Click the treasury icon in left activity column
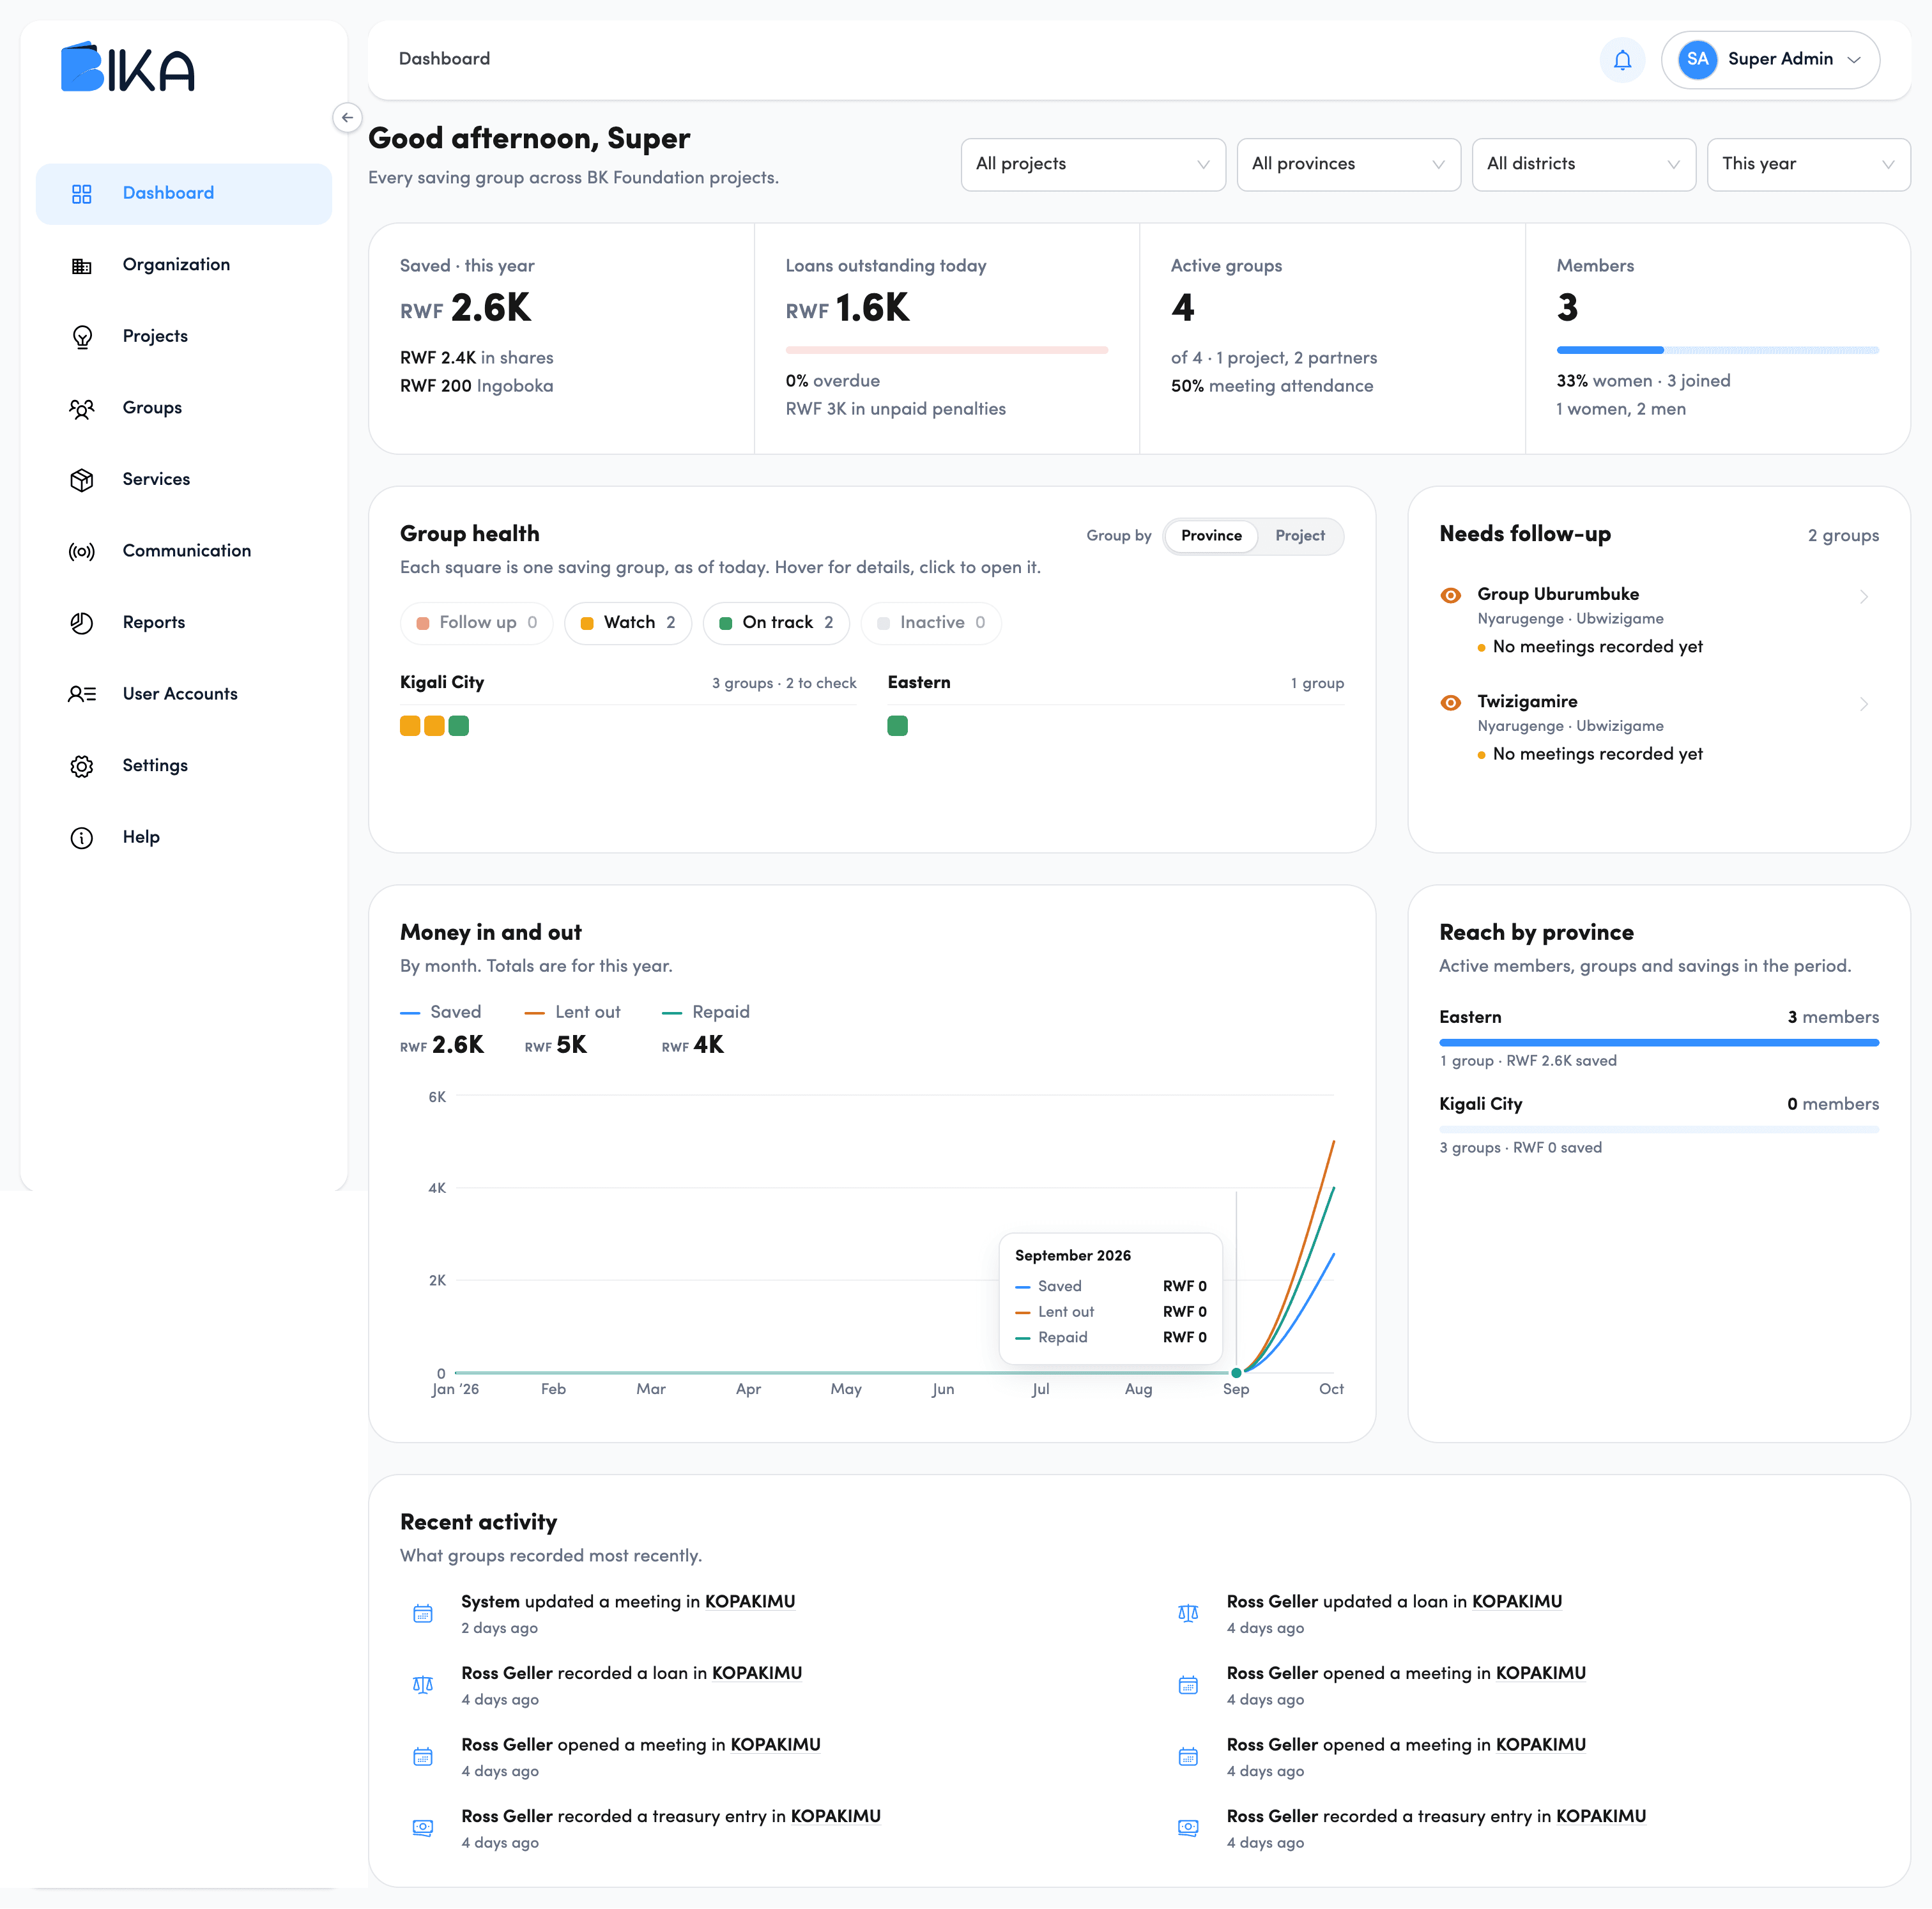 (x=423, y=1828)
